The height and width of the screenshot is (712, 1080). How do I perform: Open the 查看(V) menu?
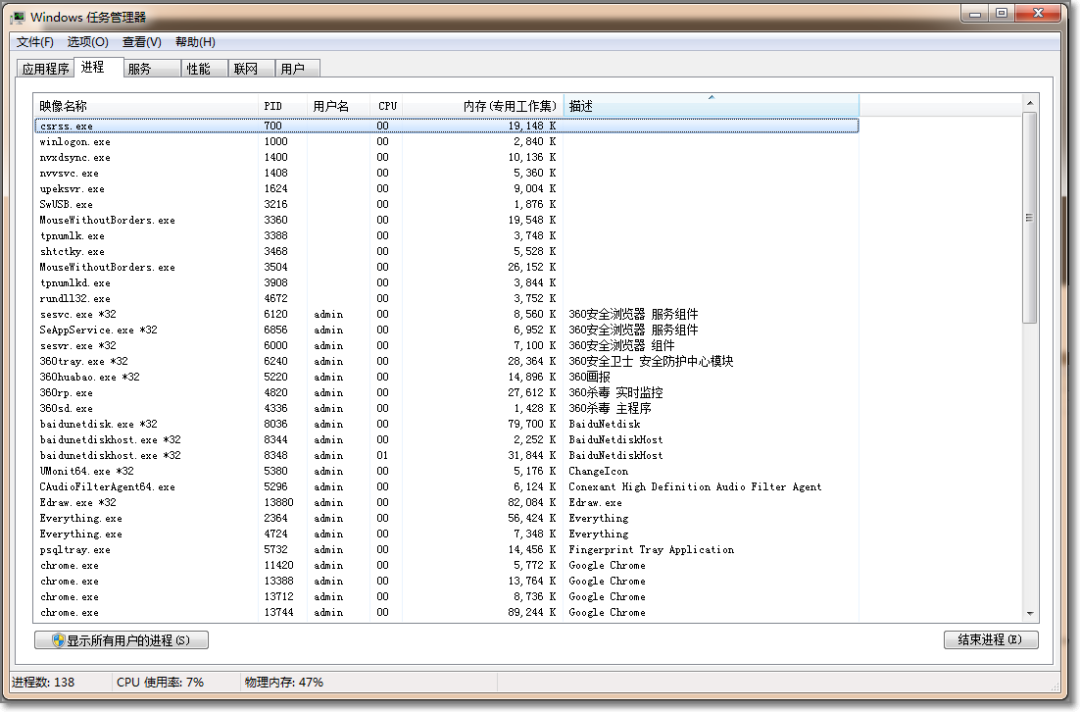coord(142,42)
